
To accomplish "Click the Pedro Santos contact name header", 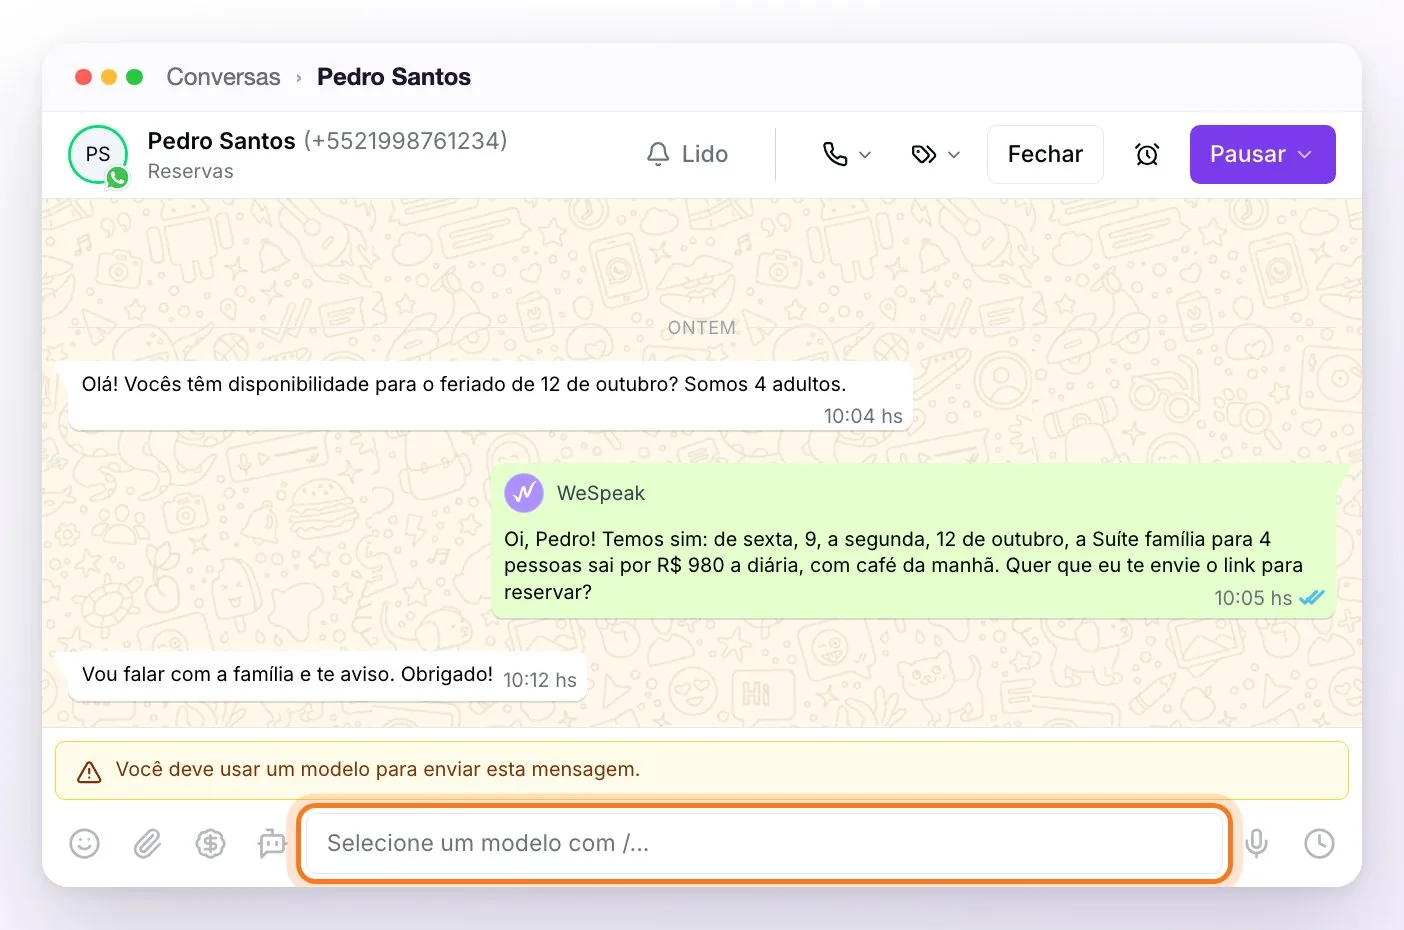I will [x=221, y=141].
